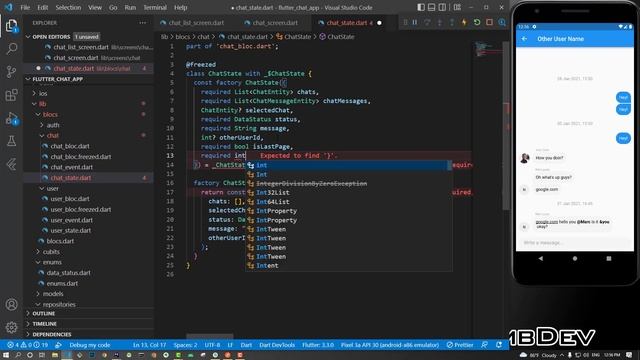This screenshot has height=360, width=640.
Task: Trigger Flutter Hot Reload lightning icon
Action: pos(464,22)
